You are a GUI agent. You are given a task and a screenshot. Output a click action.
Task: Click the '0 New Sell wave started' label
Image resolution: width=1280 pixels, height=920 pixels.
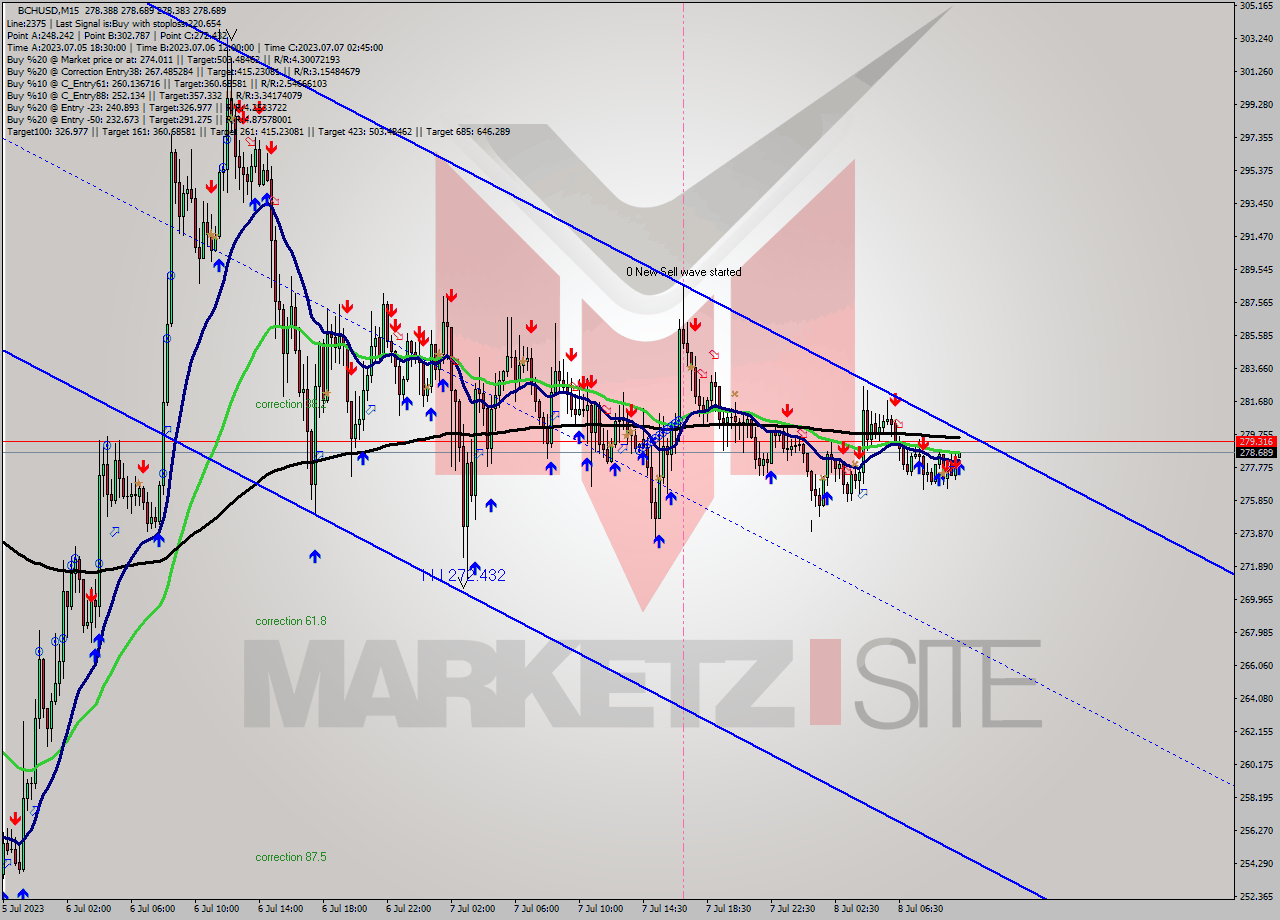684,272
